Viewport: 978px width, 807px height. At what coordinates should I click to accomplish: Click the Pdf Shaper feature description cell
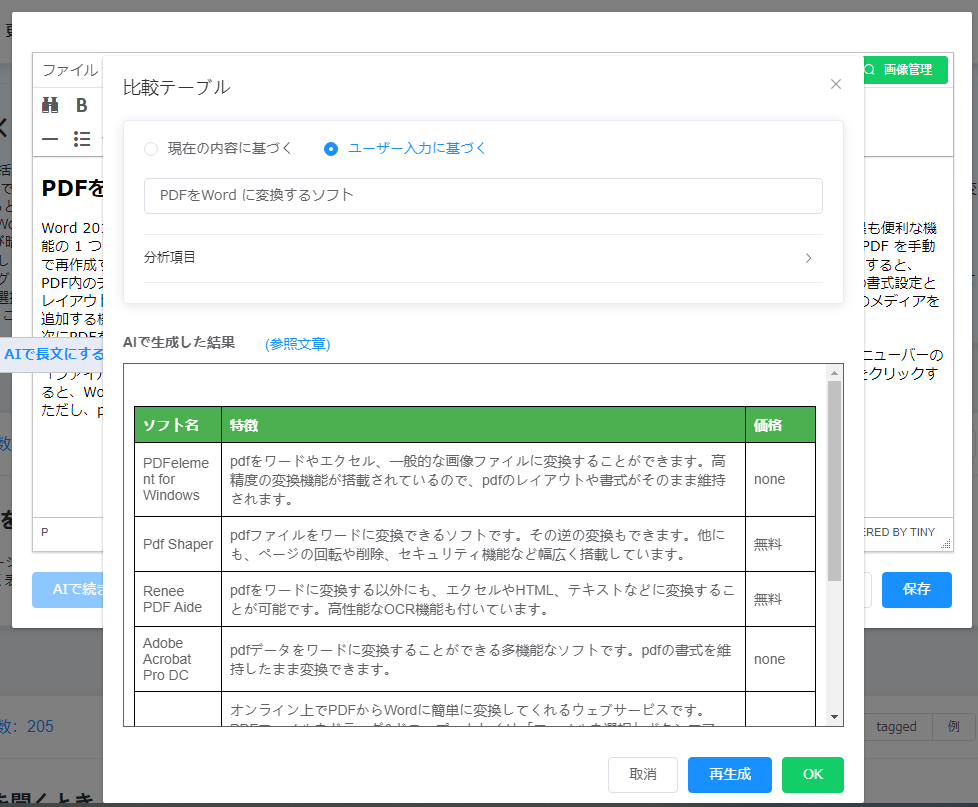tap(483, 544)
